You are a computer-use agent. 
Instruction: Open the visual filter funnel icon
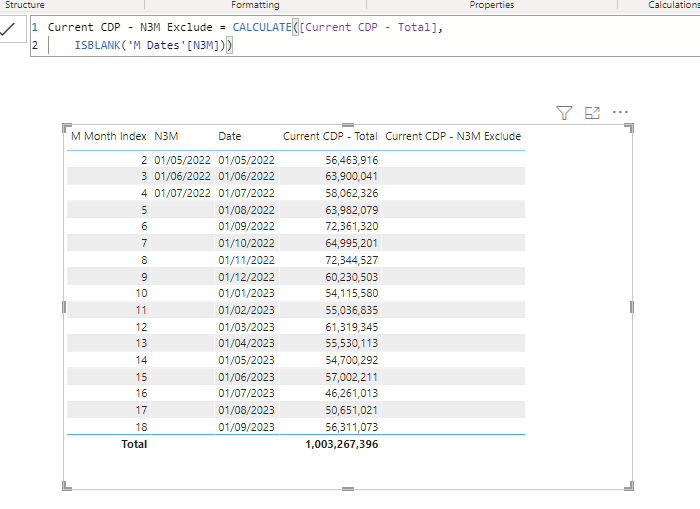(564, 113)
